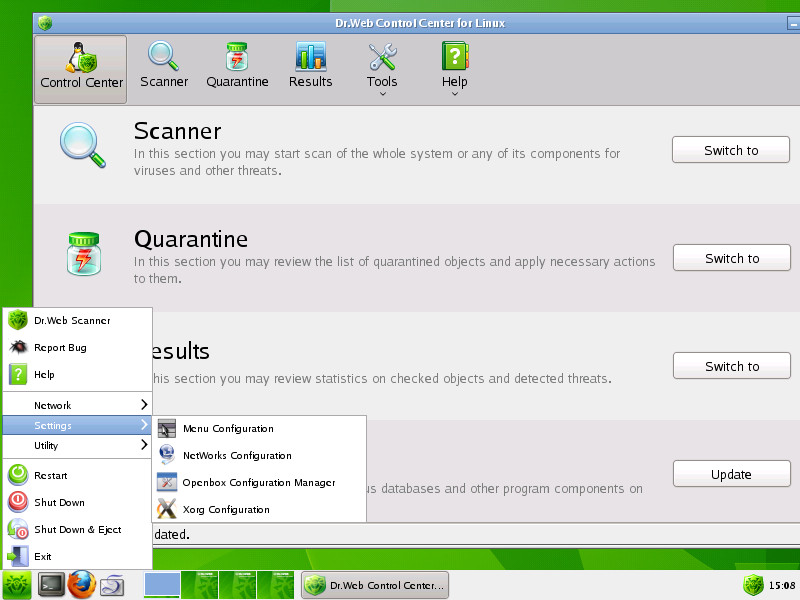Screen dimensions: 800x600
Task: Click the Shut Down & Eject label
Action: pyautogui.click(x=78, y=530)
